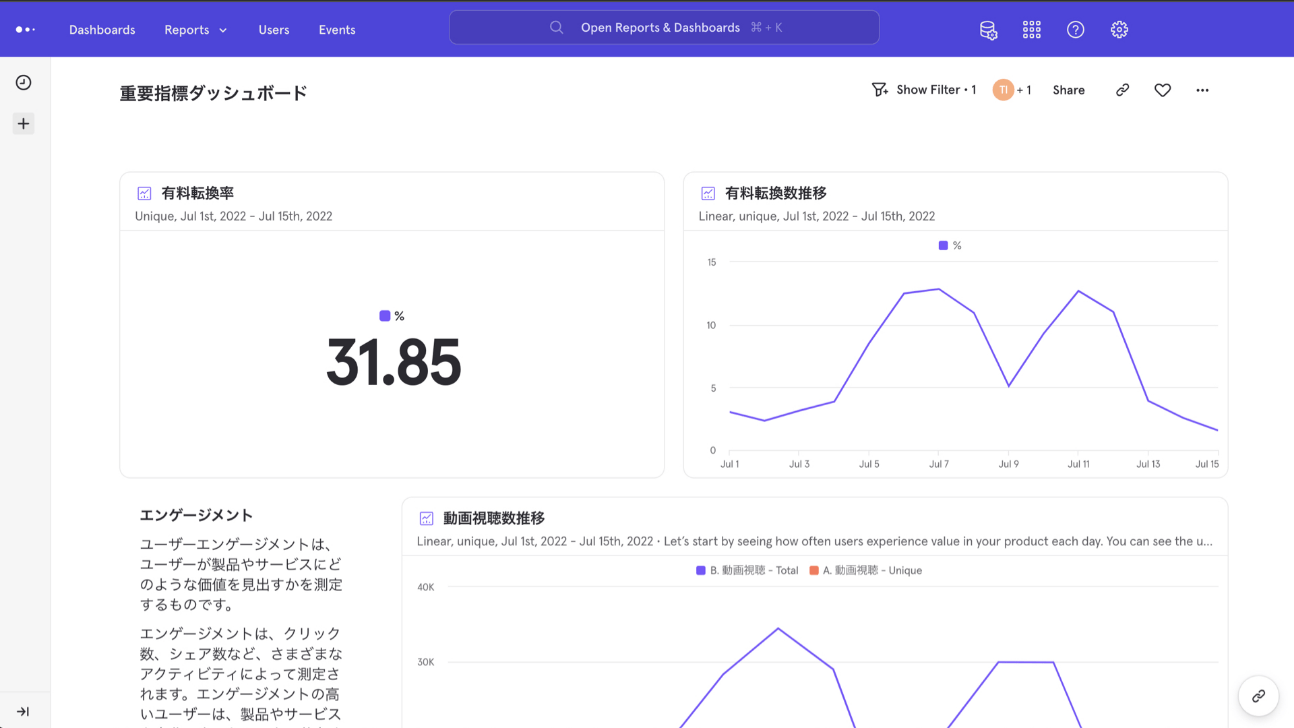The height and width of the screenshot is (728, 1294).
Task: Open the three-dot more options menu
Action: tap(1202, 90)
